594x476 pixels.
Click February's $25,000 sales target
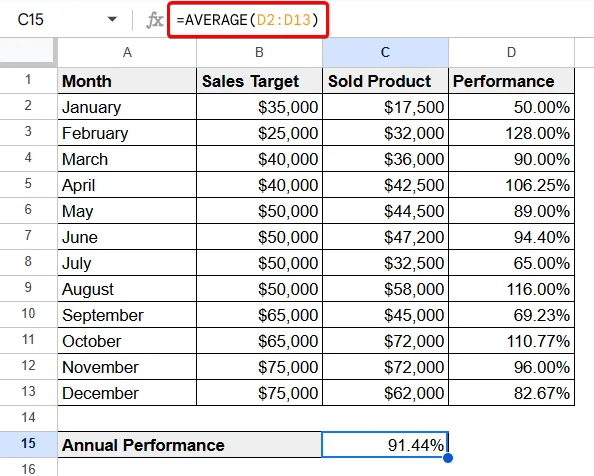(259, 133)
